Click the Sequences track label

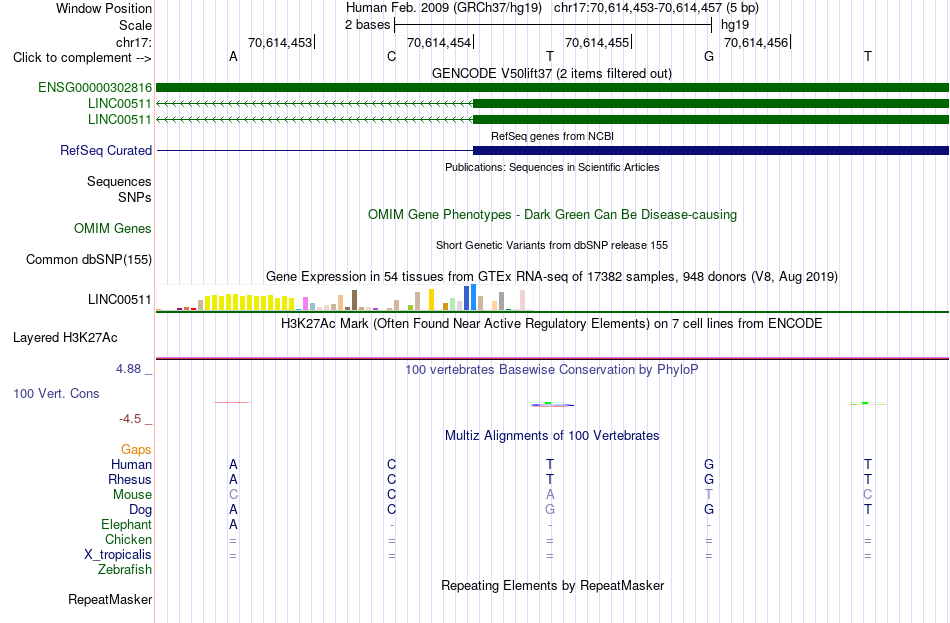click(119, 181)
